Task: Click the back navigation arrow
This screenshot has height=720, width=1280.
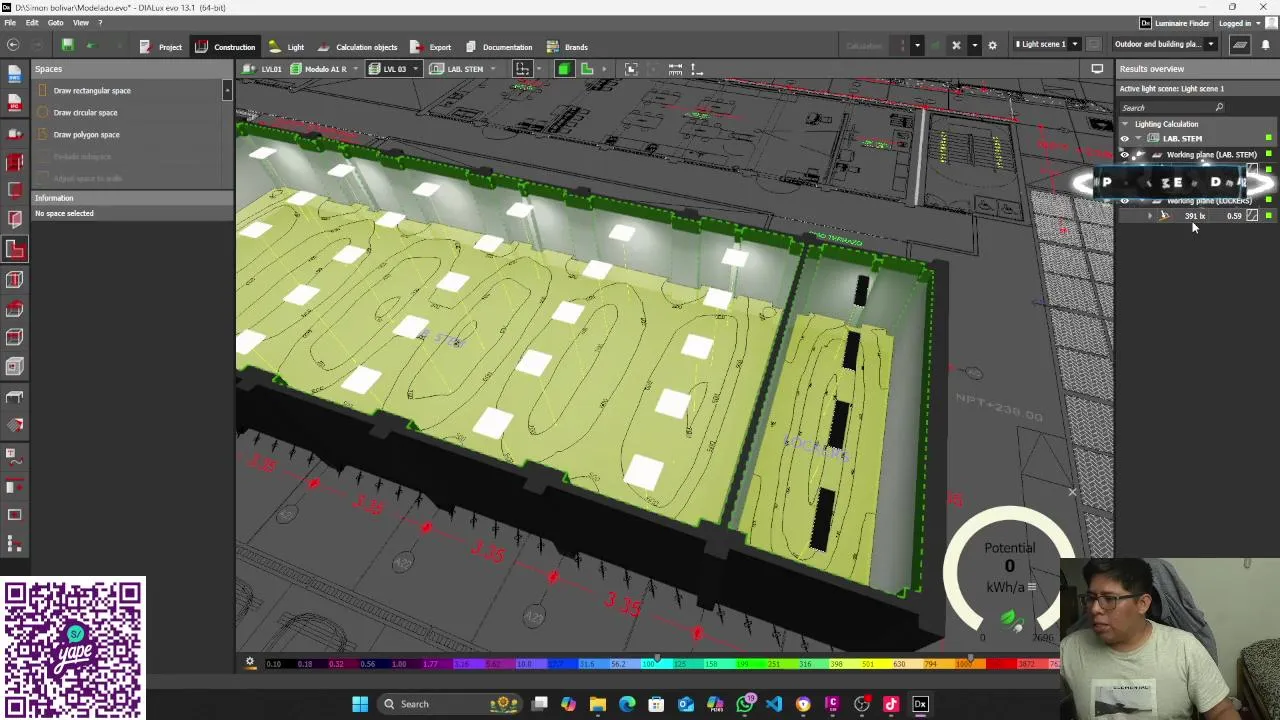Action: coord(13,45)
